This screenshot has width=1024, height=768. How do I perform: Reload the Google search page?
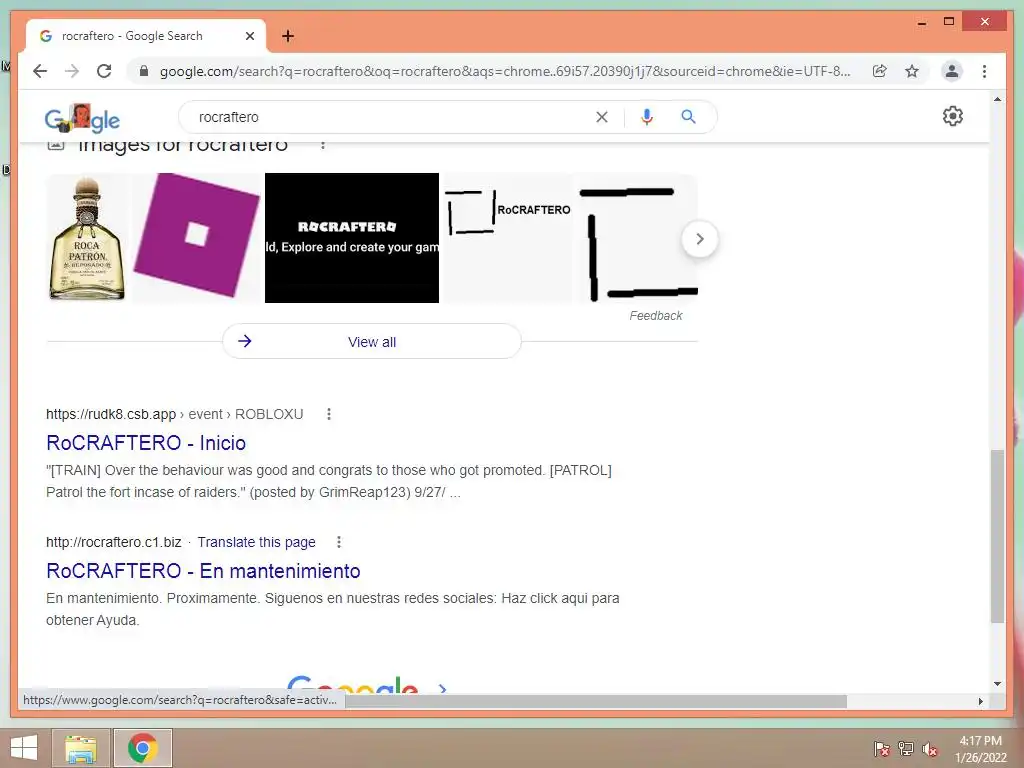104,71
